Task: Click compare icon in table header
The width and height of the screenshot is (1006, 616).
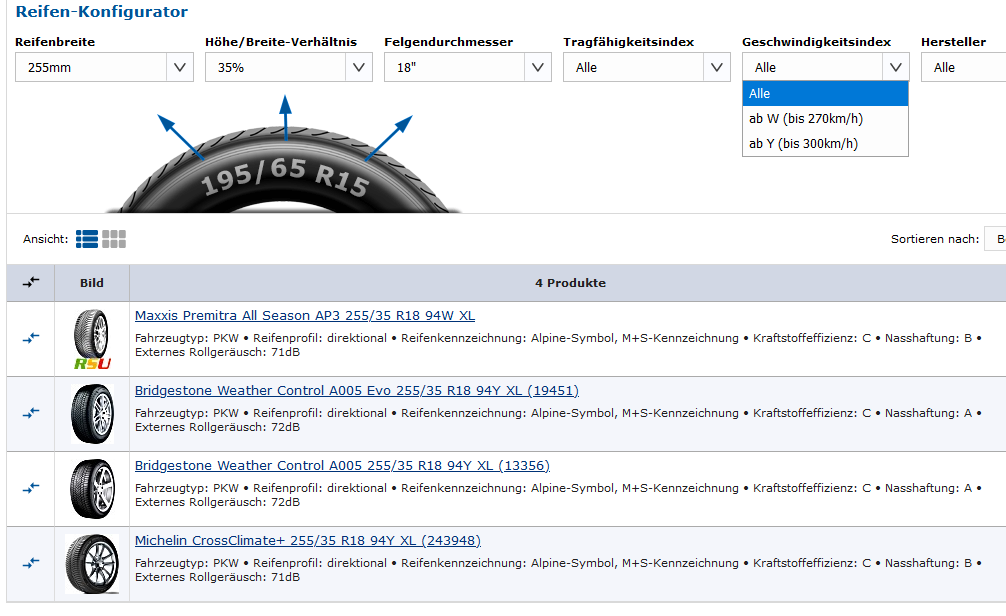Action: pos(31,282)
